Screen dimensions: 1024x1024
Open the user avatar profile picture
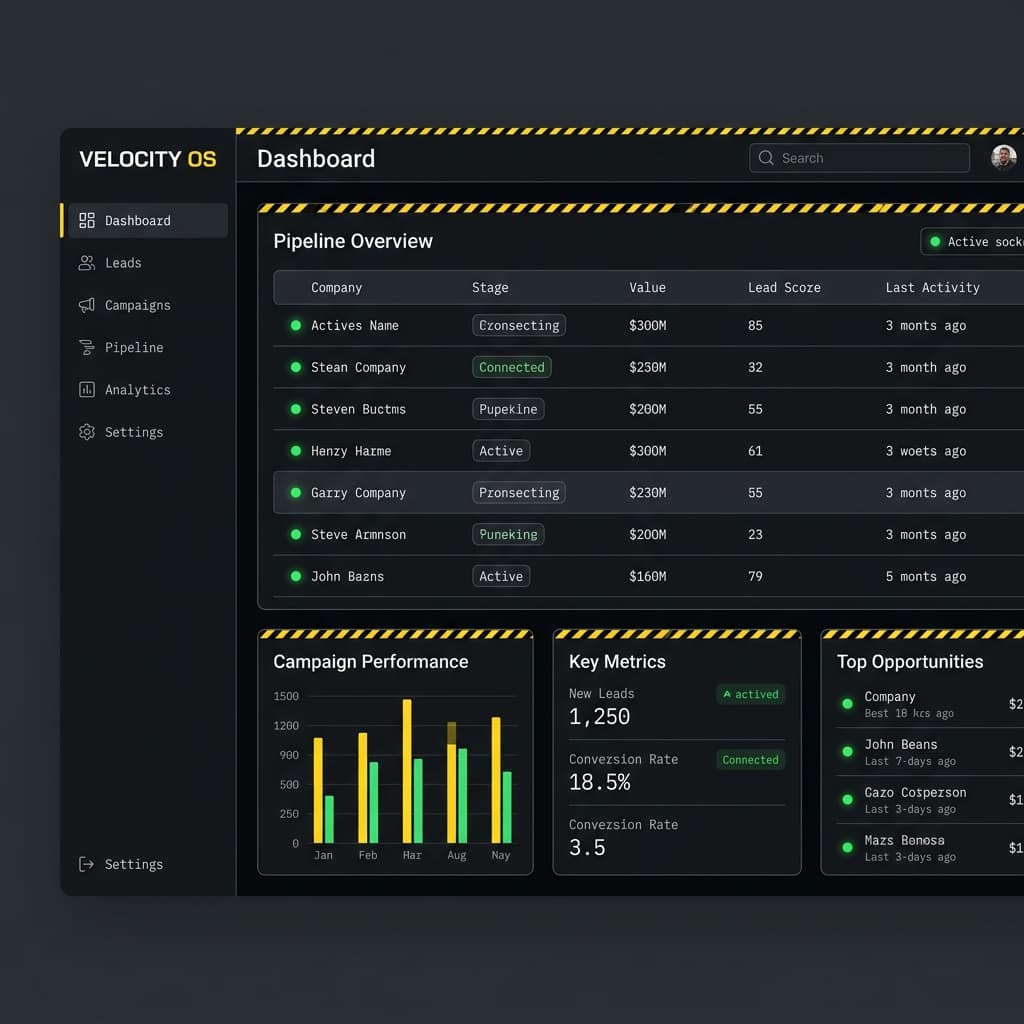(1003, 157)
